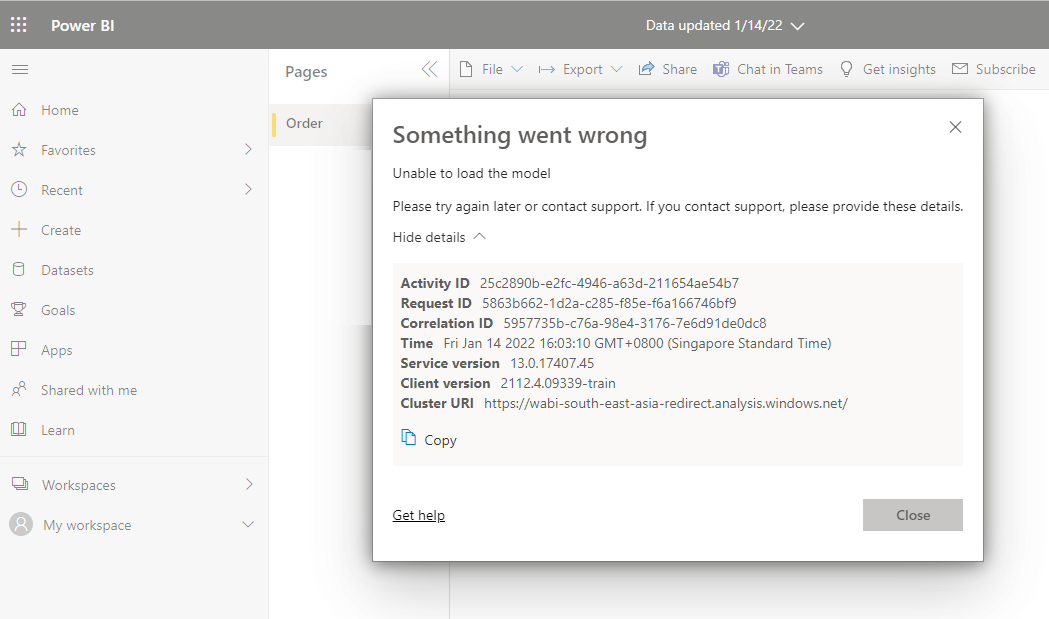Open Learn in the navigation

coord(58,430)
